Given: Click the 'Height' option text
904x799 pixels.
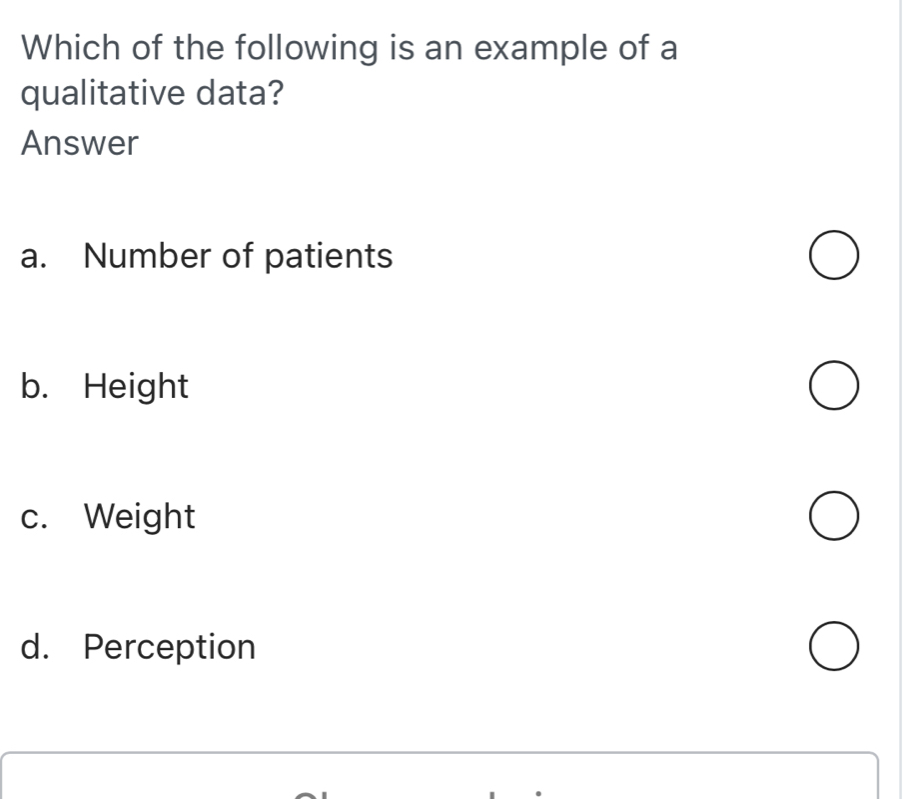Looking at the screenshot, I should click(136, 386).
